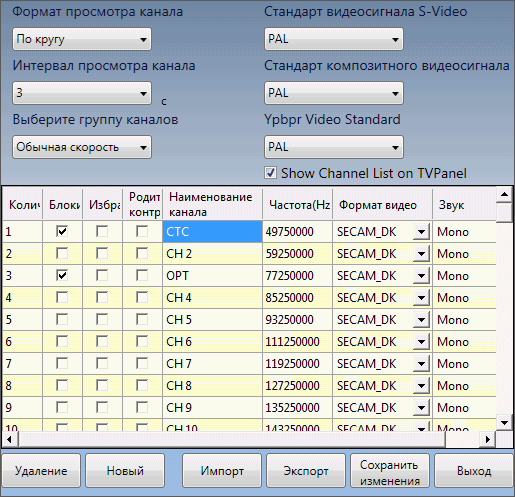Click the 'Наименование канала' column header

click(212, 204)
